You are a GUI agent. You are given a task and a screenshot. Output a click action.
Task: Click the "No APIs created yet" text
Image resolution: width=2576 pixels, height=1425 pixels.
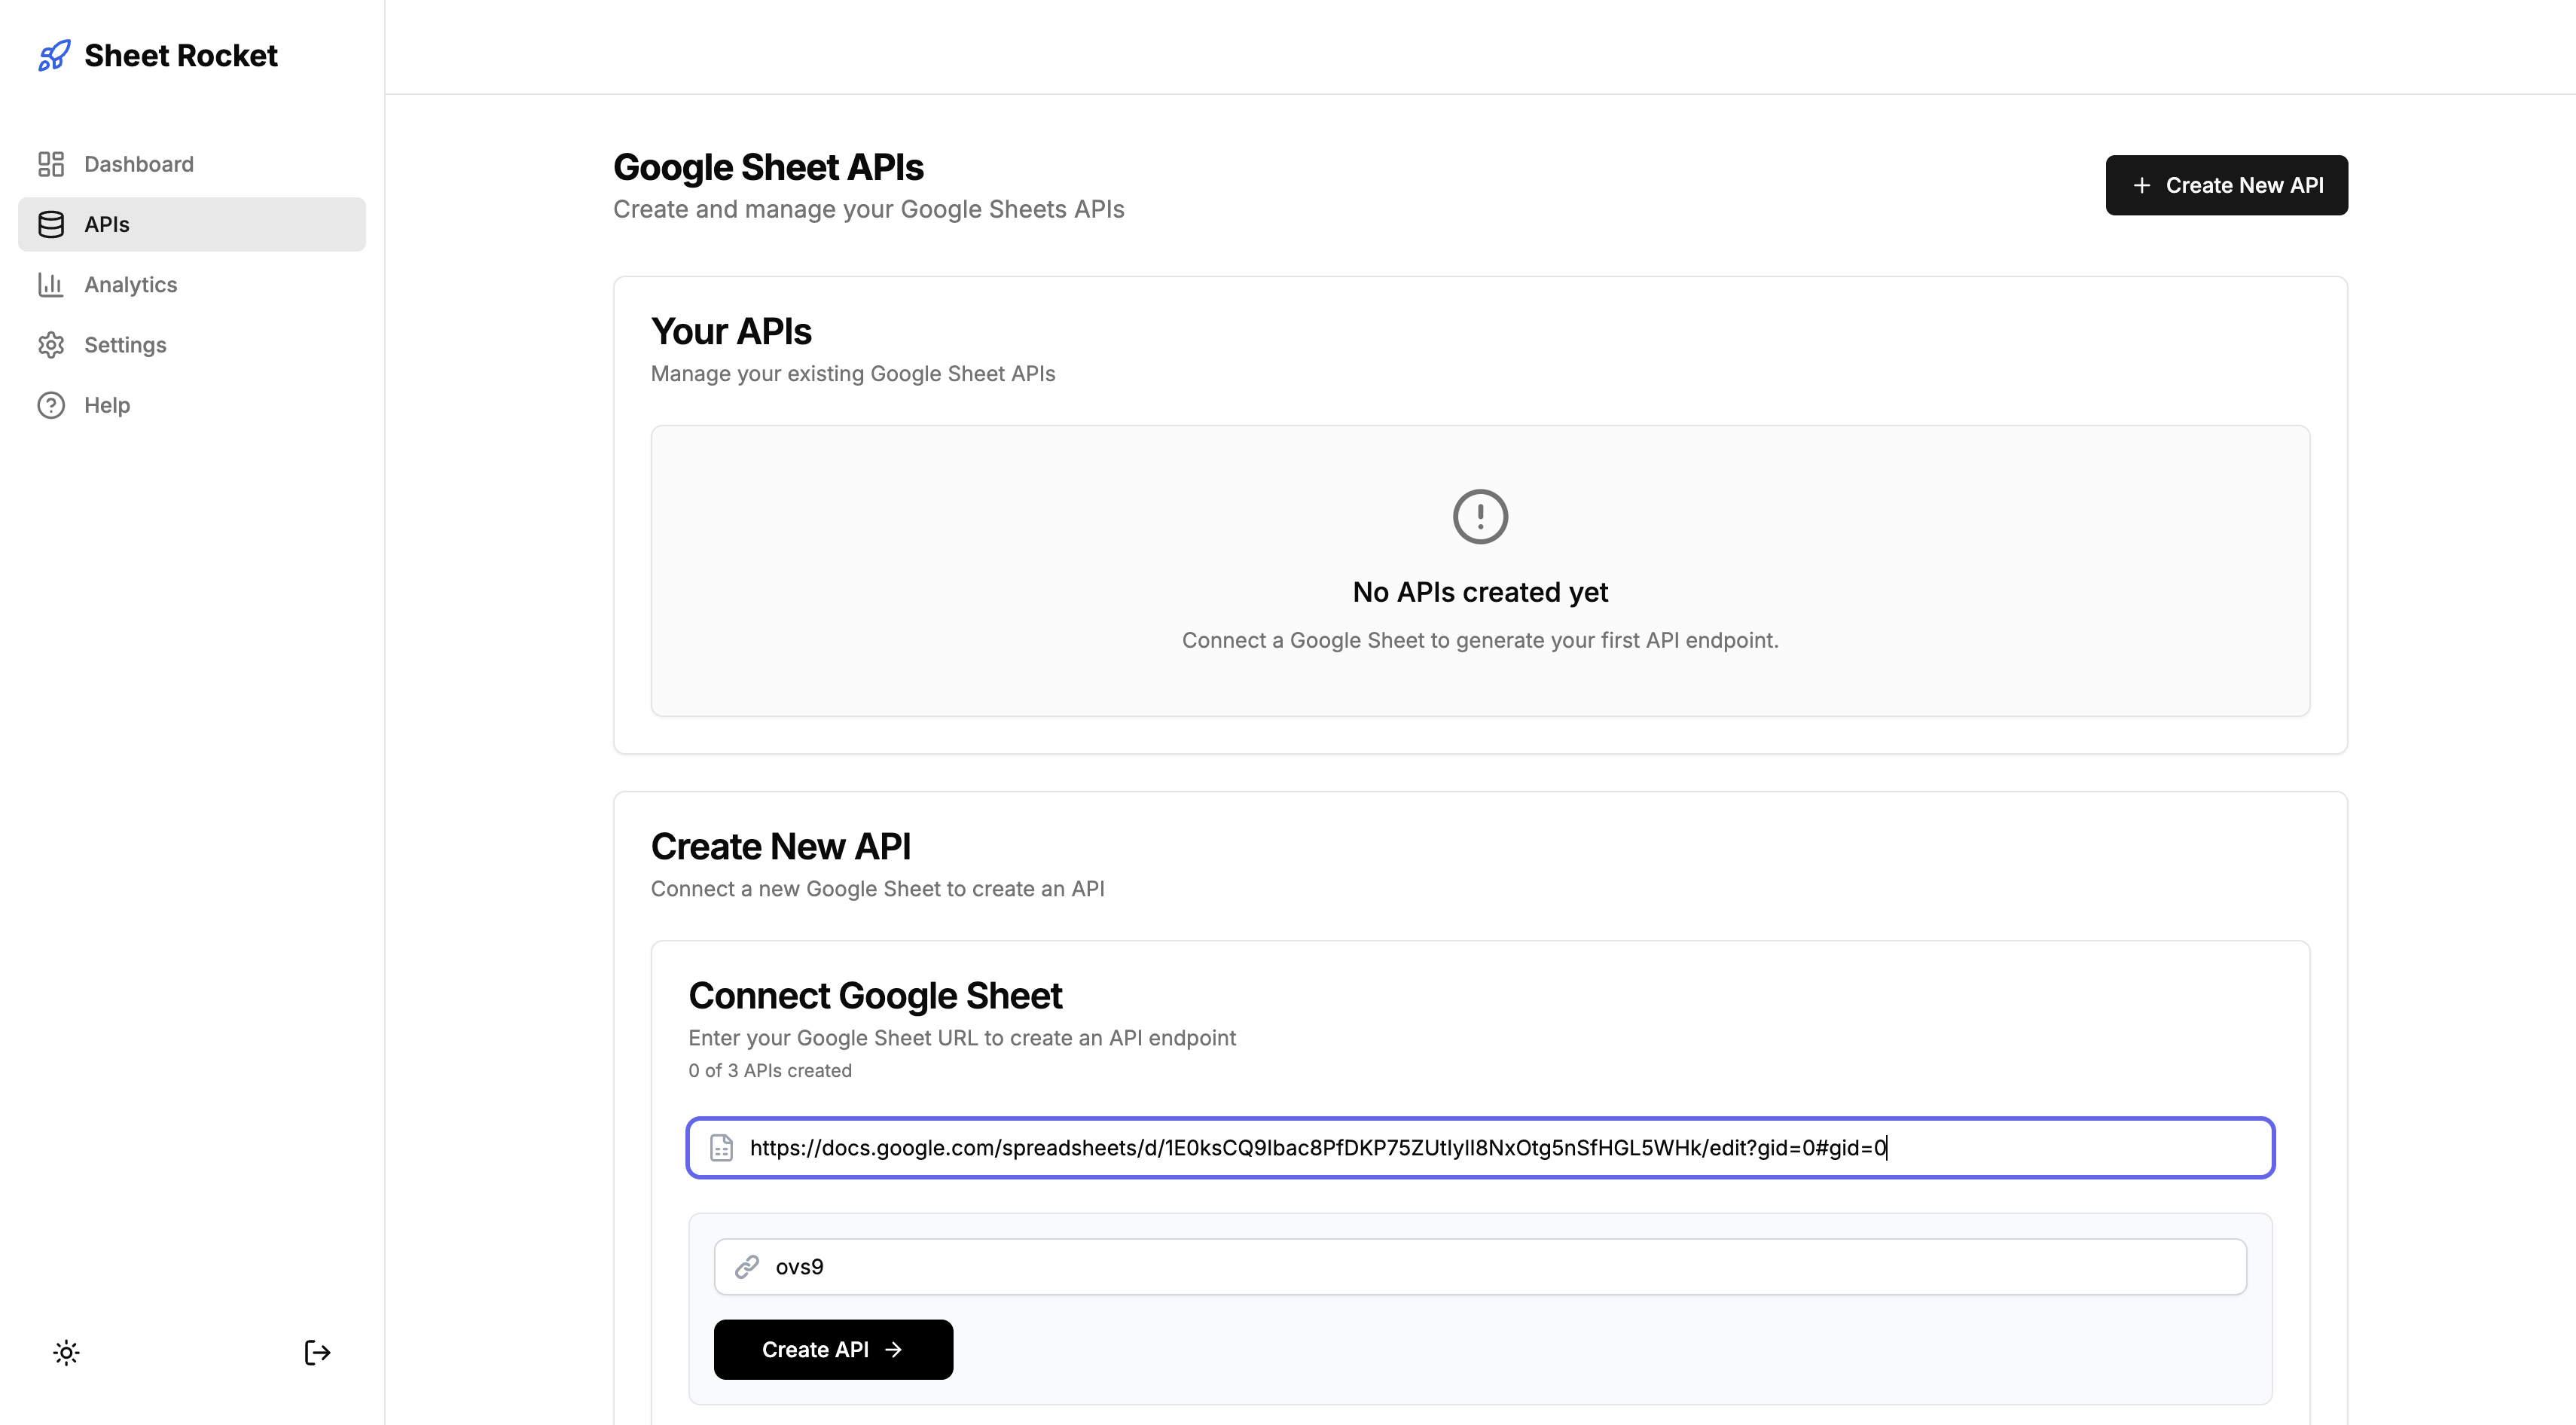point(1480,592)
